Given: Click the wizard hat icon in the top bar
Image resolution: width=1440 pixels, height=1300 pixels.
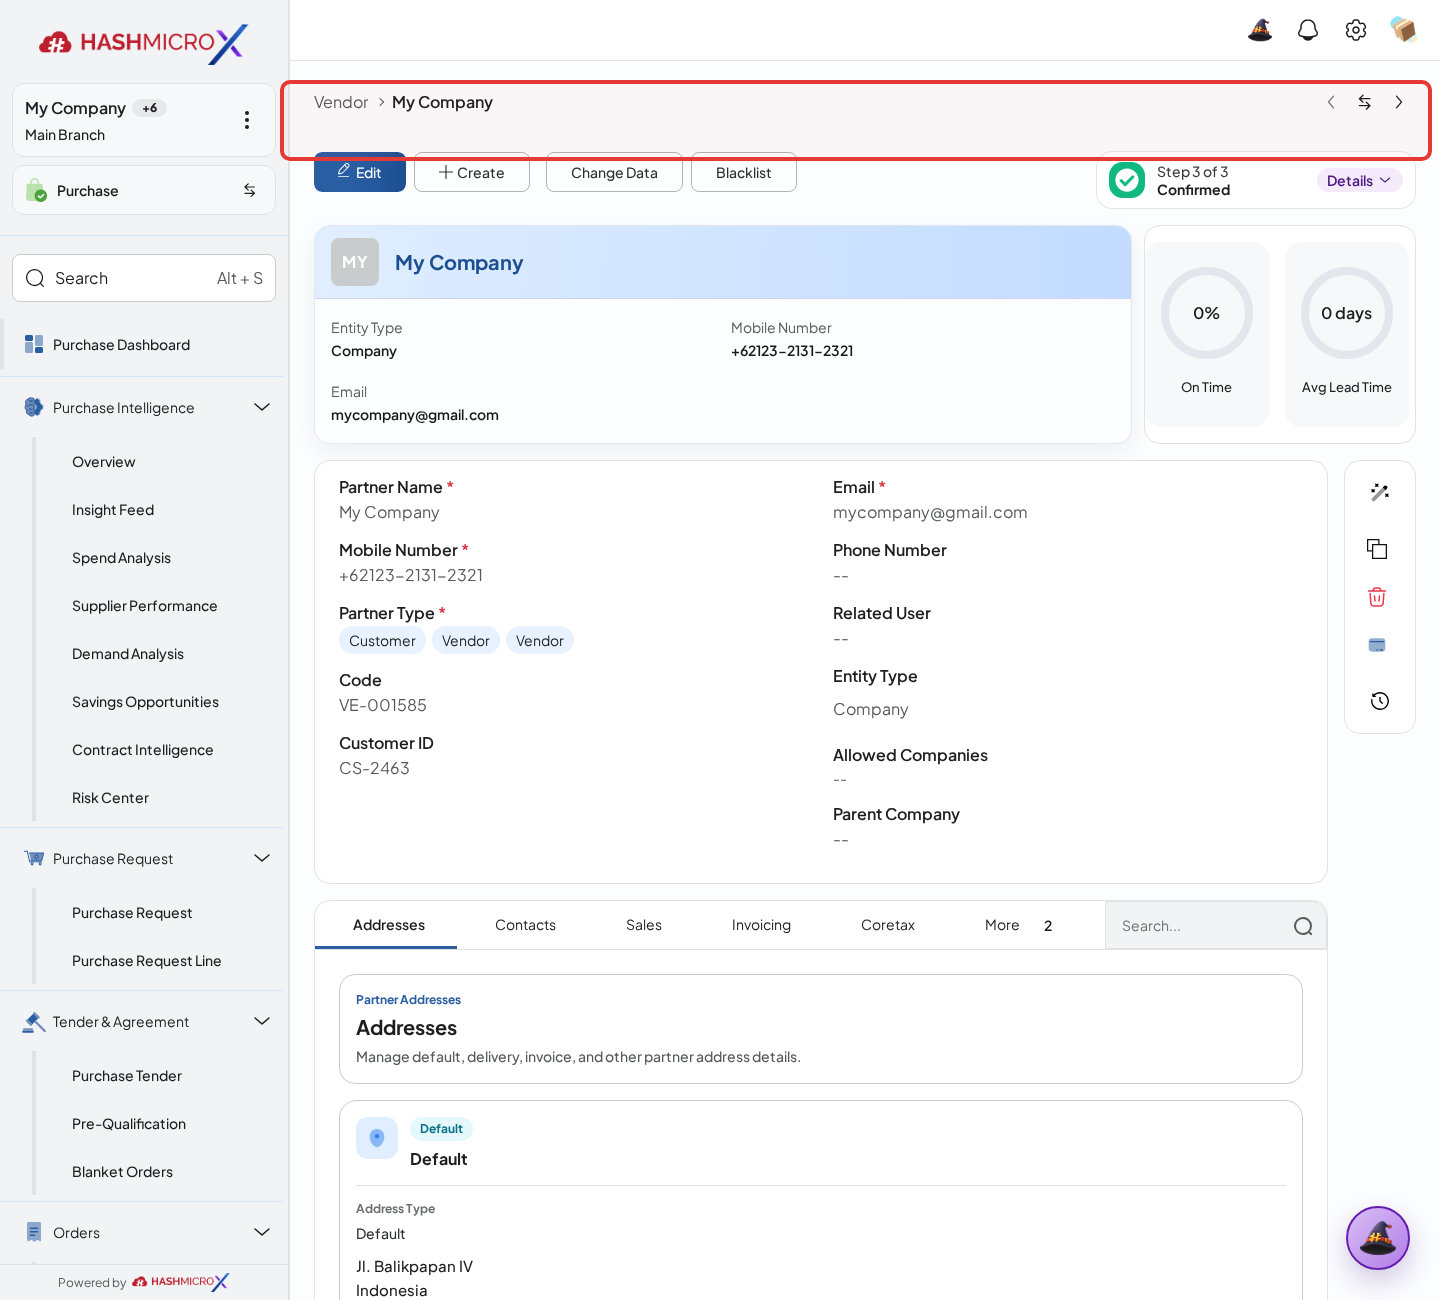Looking at the screenshot, I should [x=1260, y=30].
